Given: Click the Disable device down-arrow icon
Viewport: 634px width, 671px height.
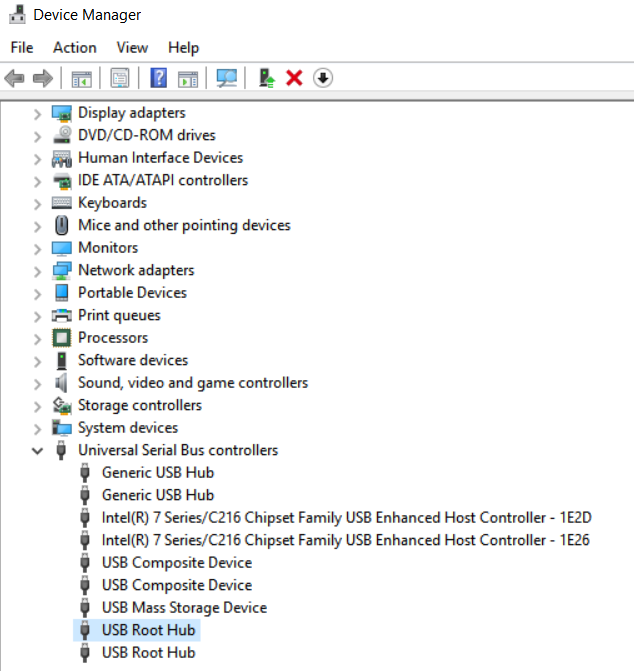Looking at the screenshot, I should click(x=323, y=78).
